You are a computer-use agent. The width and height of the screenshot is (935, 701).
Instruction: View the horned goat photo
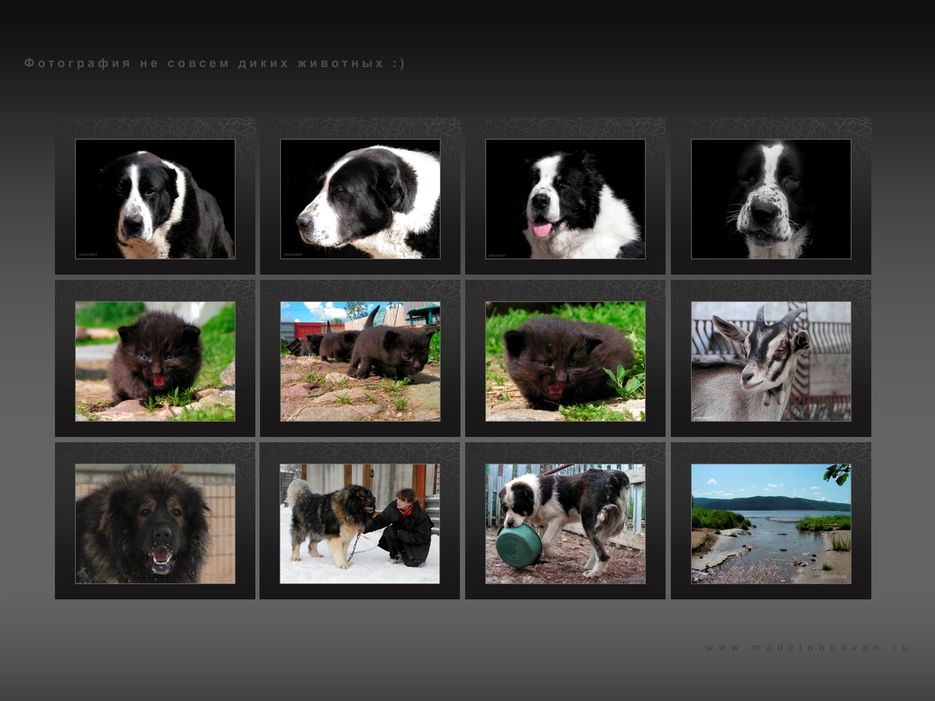(x=771, y=361)
